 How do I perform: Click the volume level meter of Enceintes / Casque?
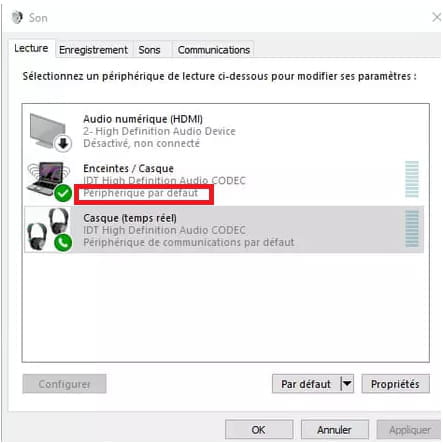412,179
